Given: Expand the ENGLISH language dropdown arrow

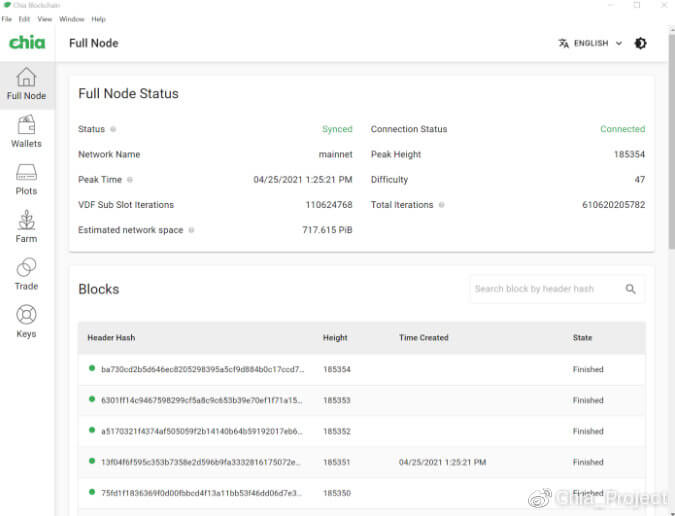Looking at the screenshot, I should pos(619,43).
